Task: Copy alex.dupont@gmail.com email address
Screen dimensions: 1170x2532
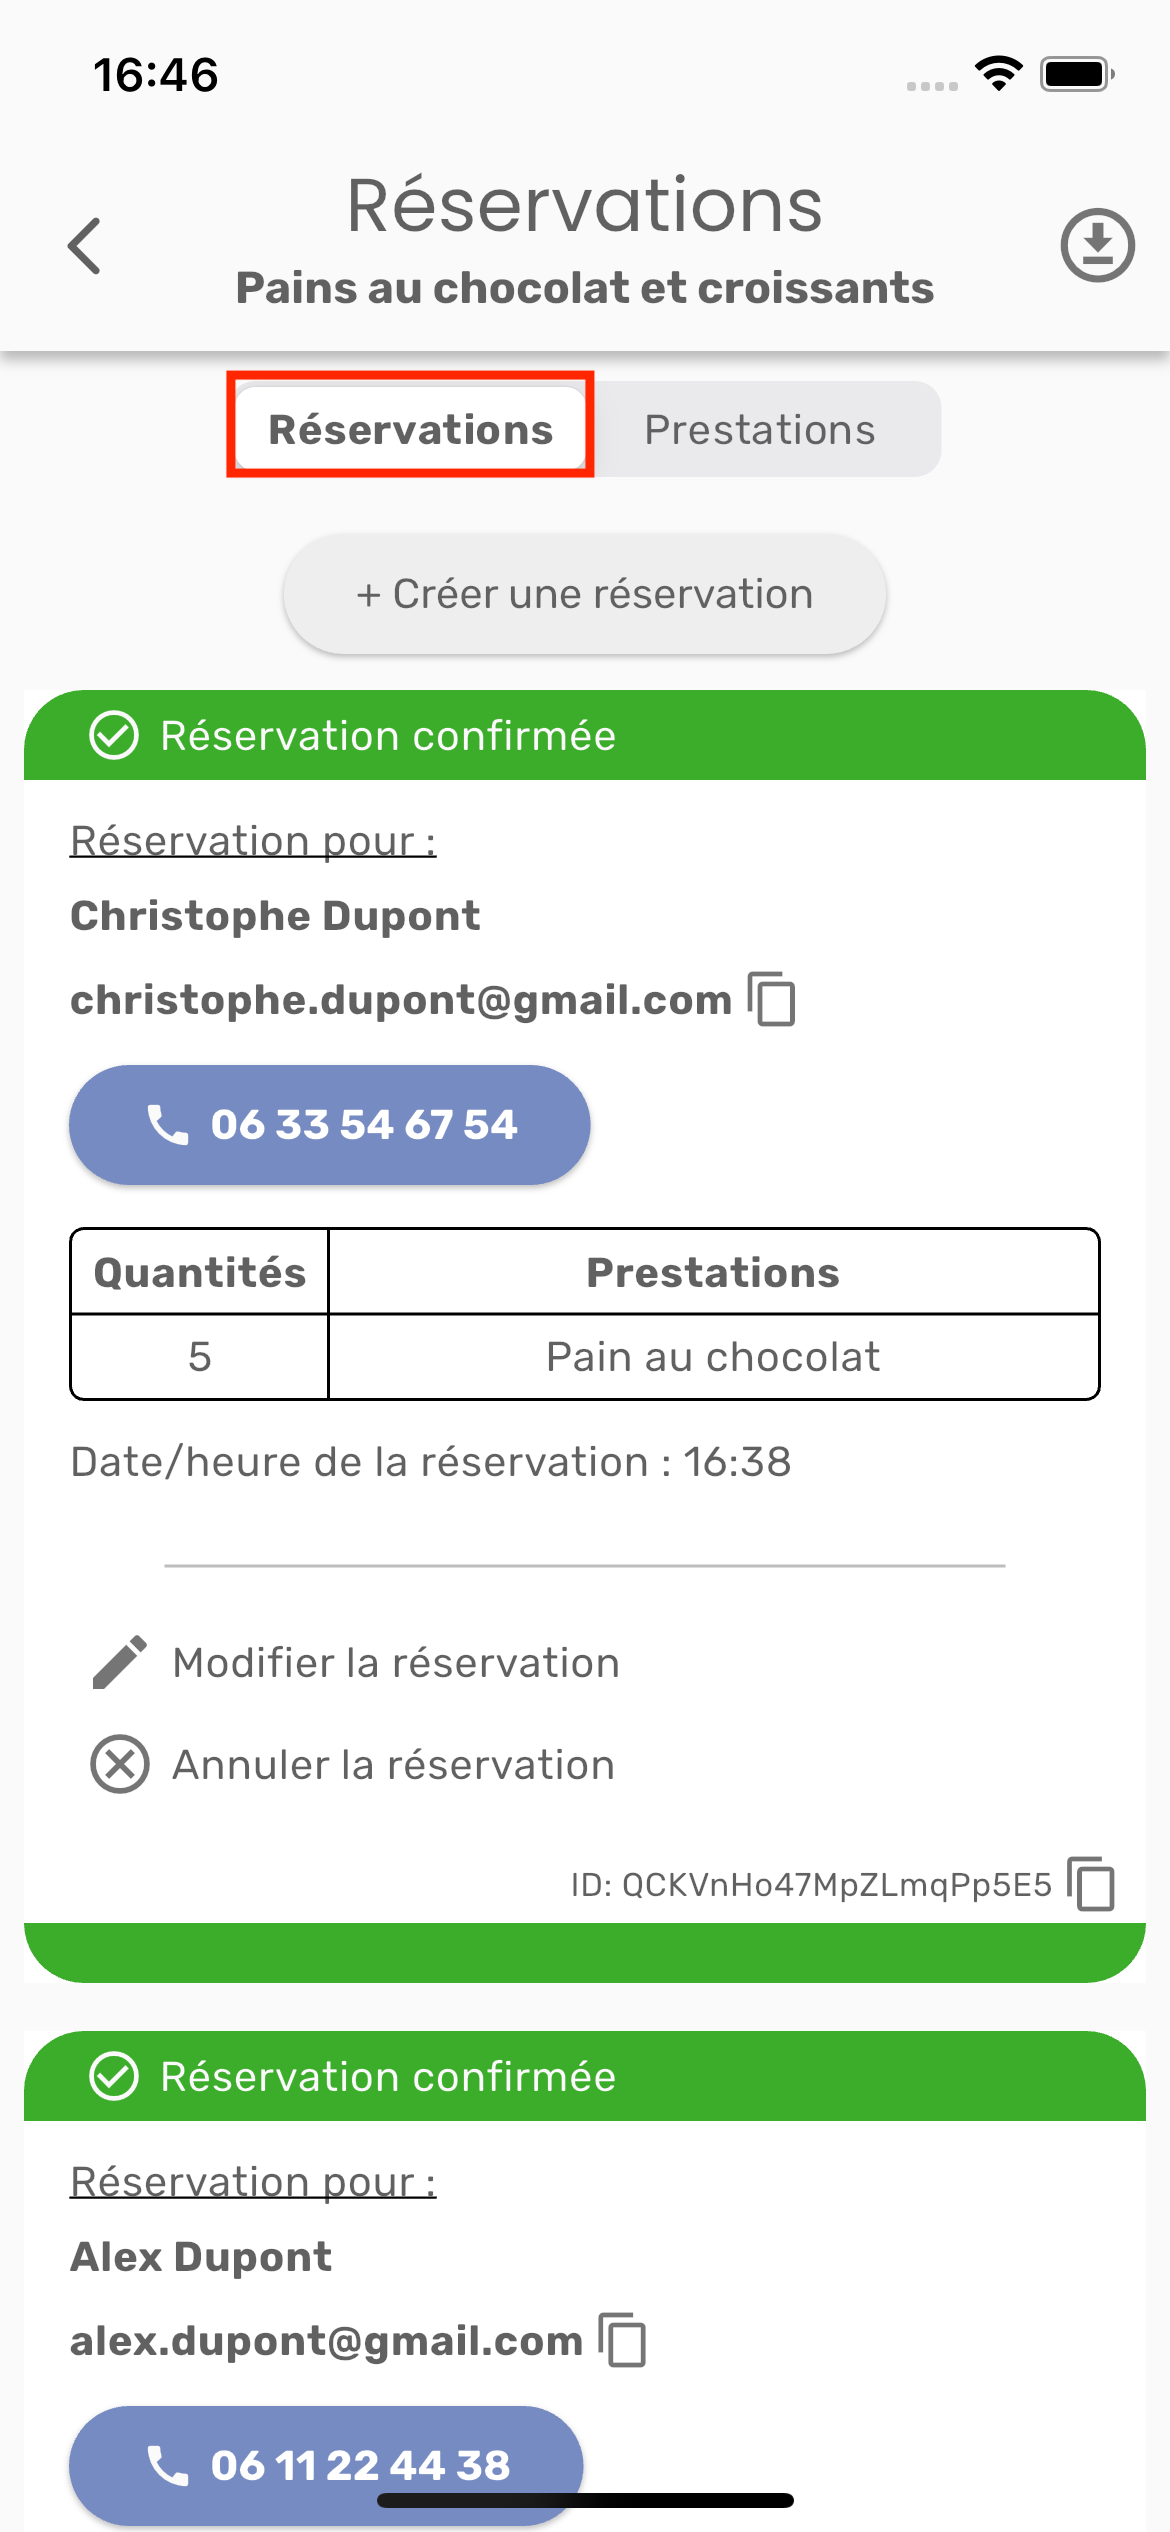Action: pyautogui.click(x=623, y=2340)
